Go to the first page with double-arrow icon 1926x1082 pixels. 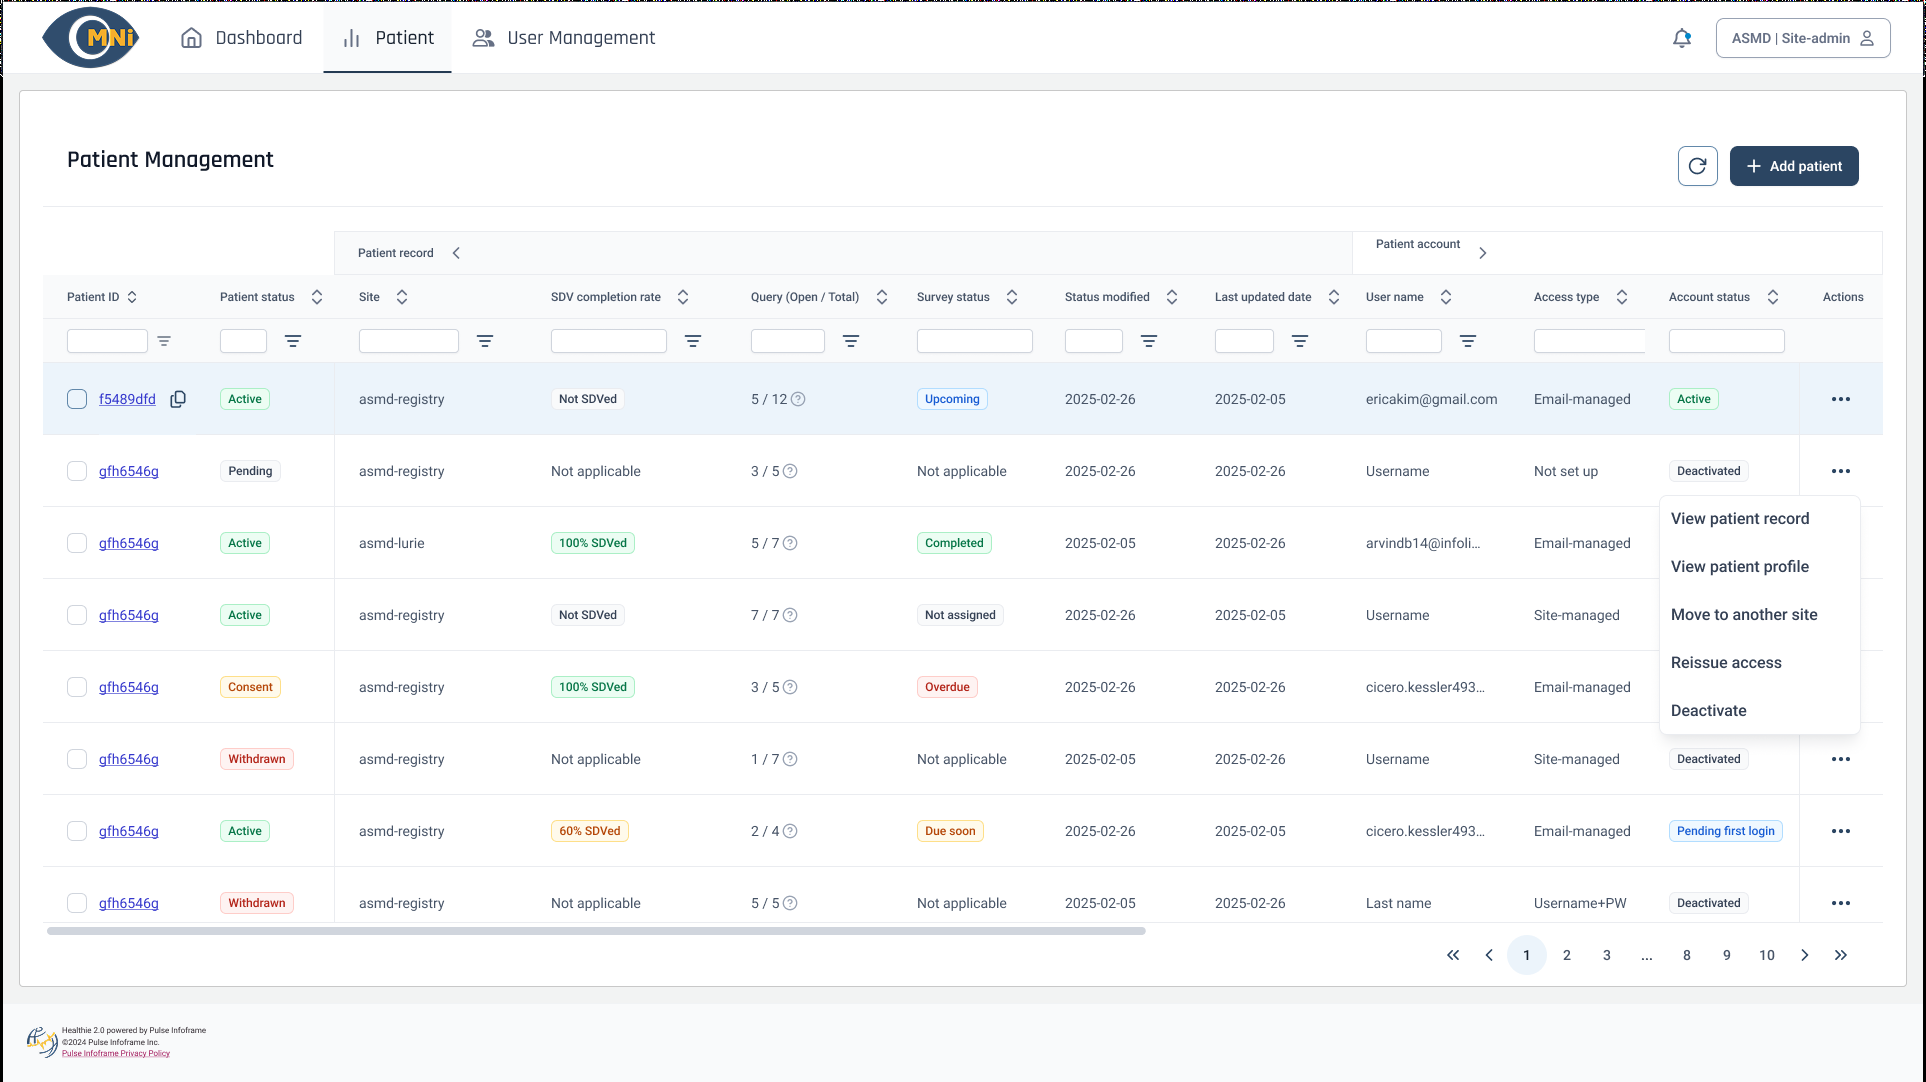(1453, 955)
